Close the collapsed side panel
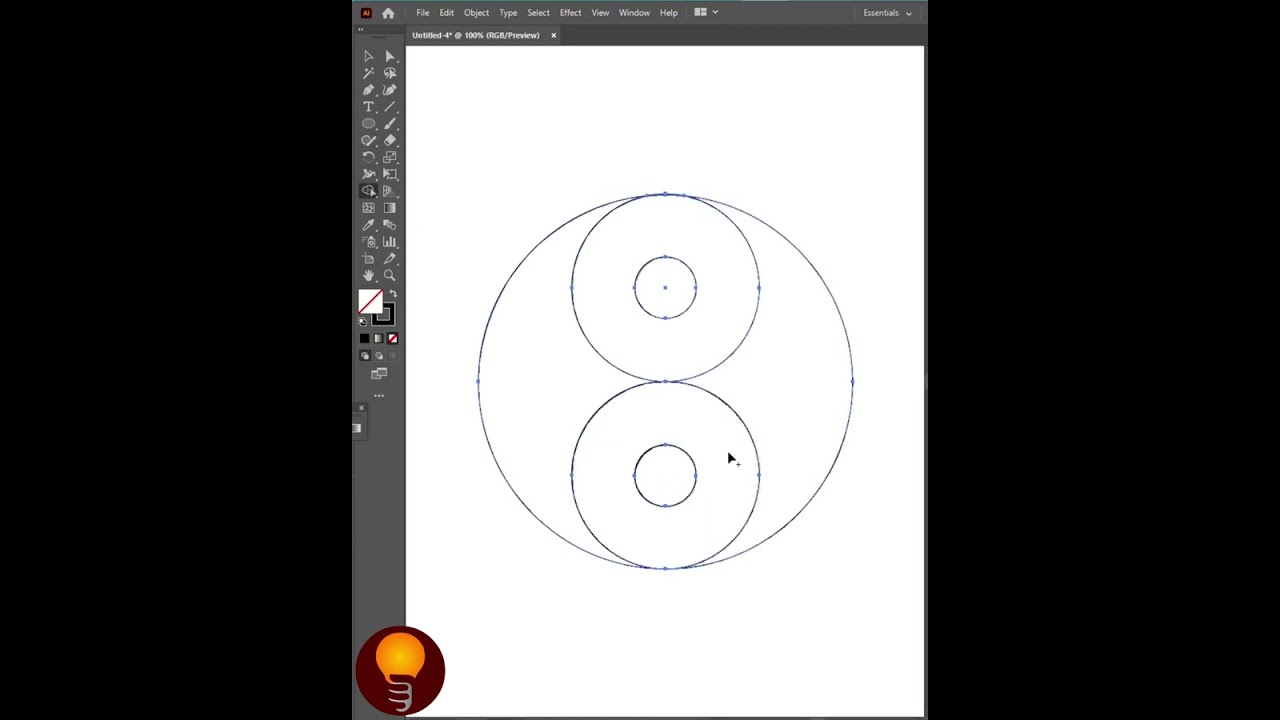Screen dimensions: 1280x720 coord(361,407)
